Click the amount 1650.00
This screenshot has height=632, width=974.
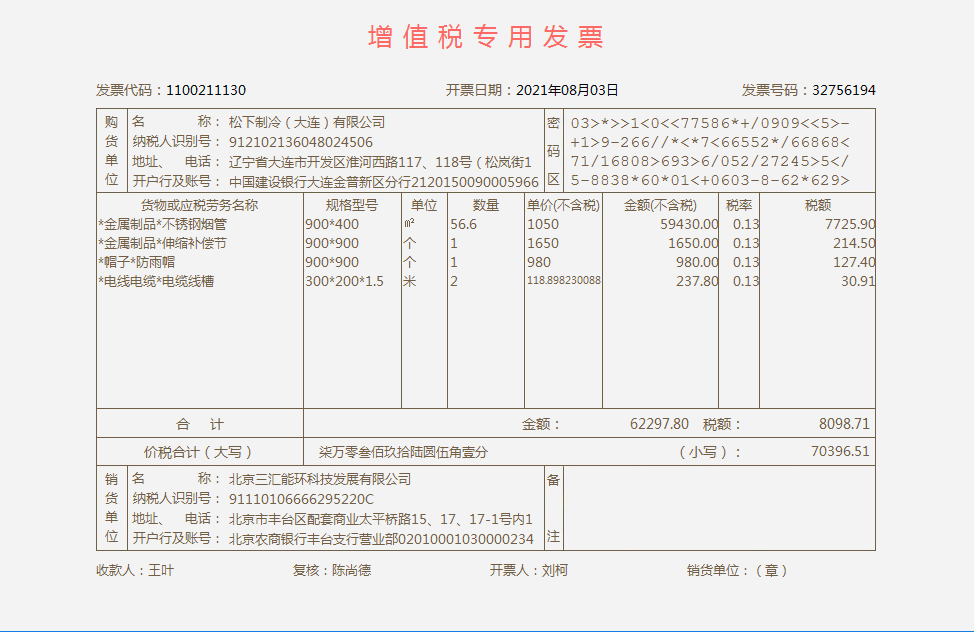[x=693, y=244]
